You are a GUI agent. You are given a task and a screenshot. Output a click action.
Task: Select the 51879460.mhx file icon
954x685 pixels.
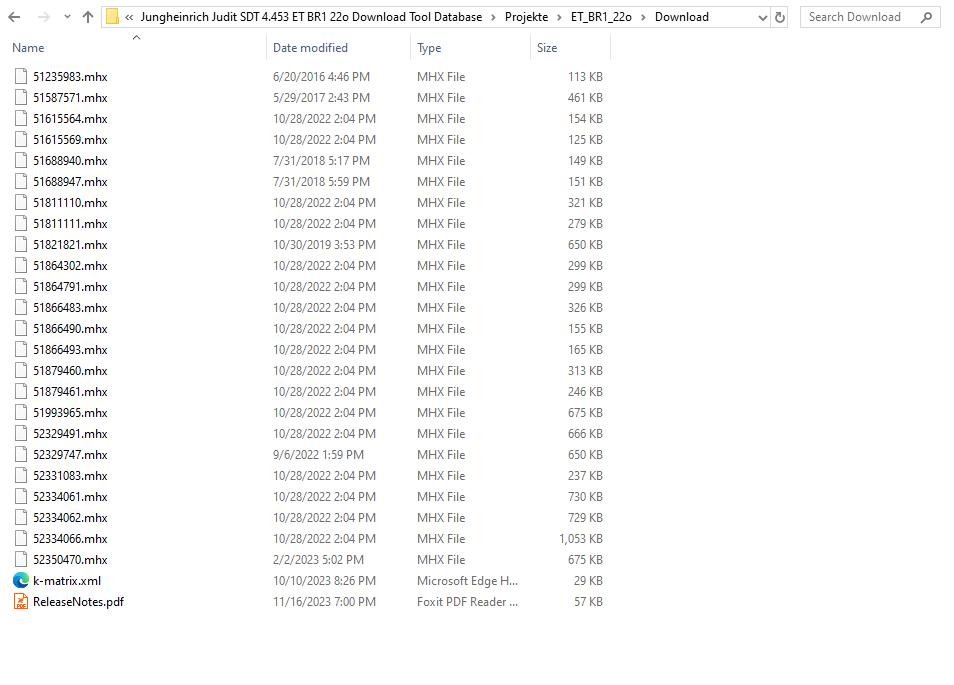21,370
